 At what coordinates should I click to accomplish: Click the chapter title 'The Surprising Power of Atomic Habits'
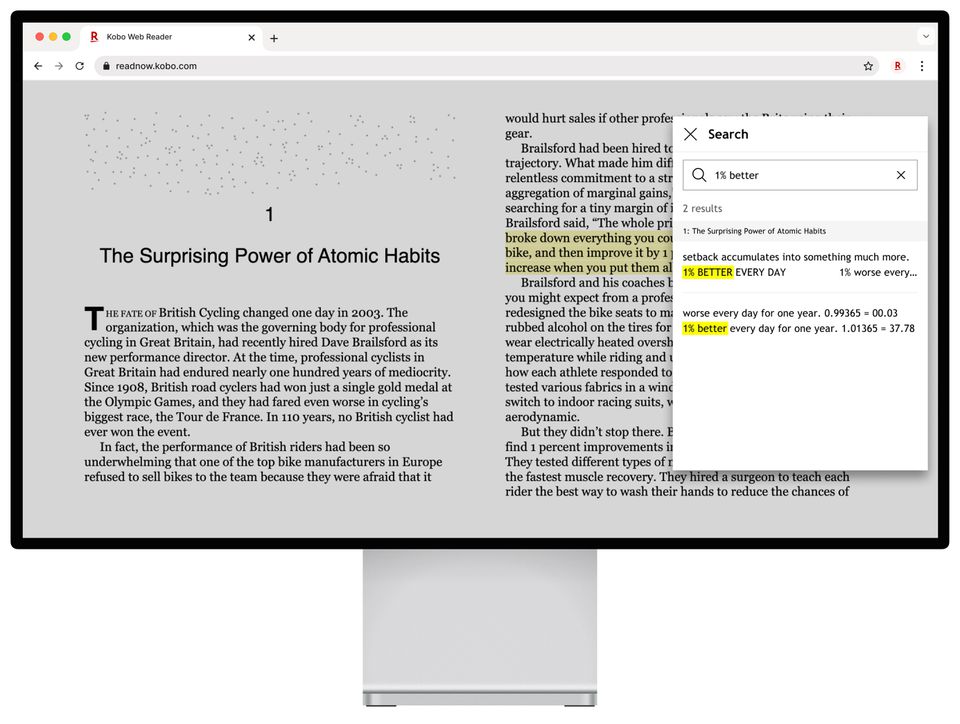[269, 256]
